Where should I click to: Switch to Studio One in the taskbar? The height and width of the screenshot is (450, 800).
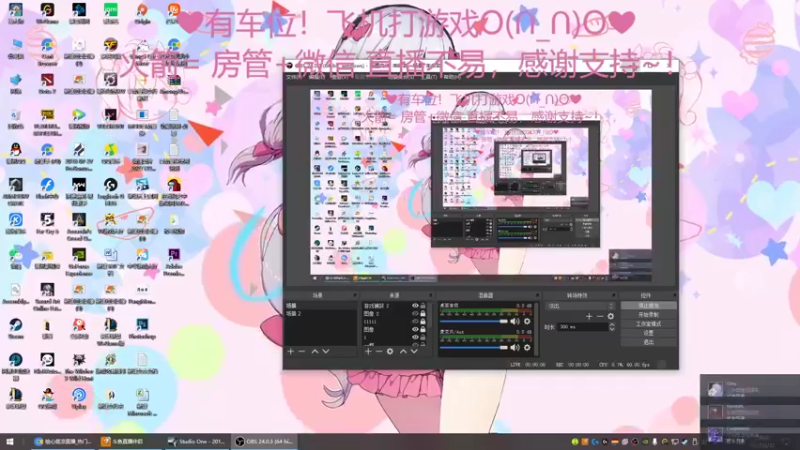click(x=196, y=441)
